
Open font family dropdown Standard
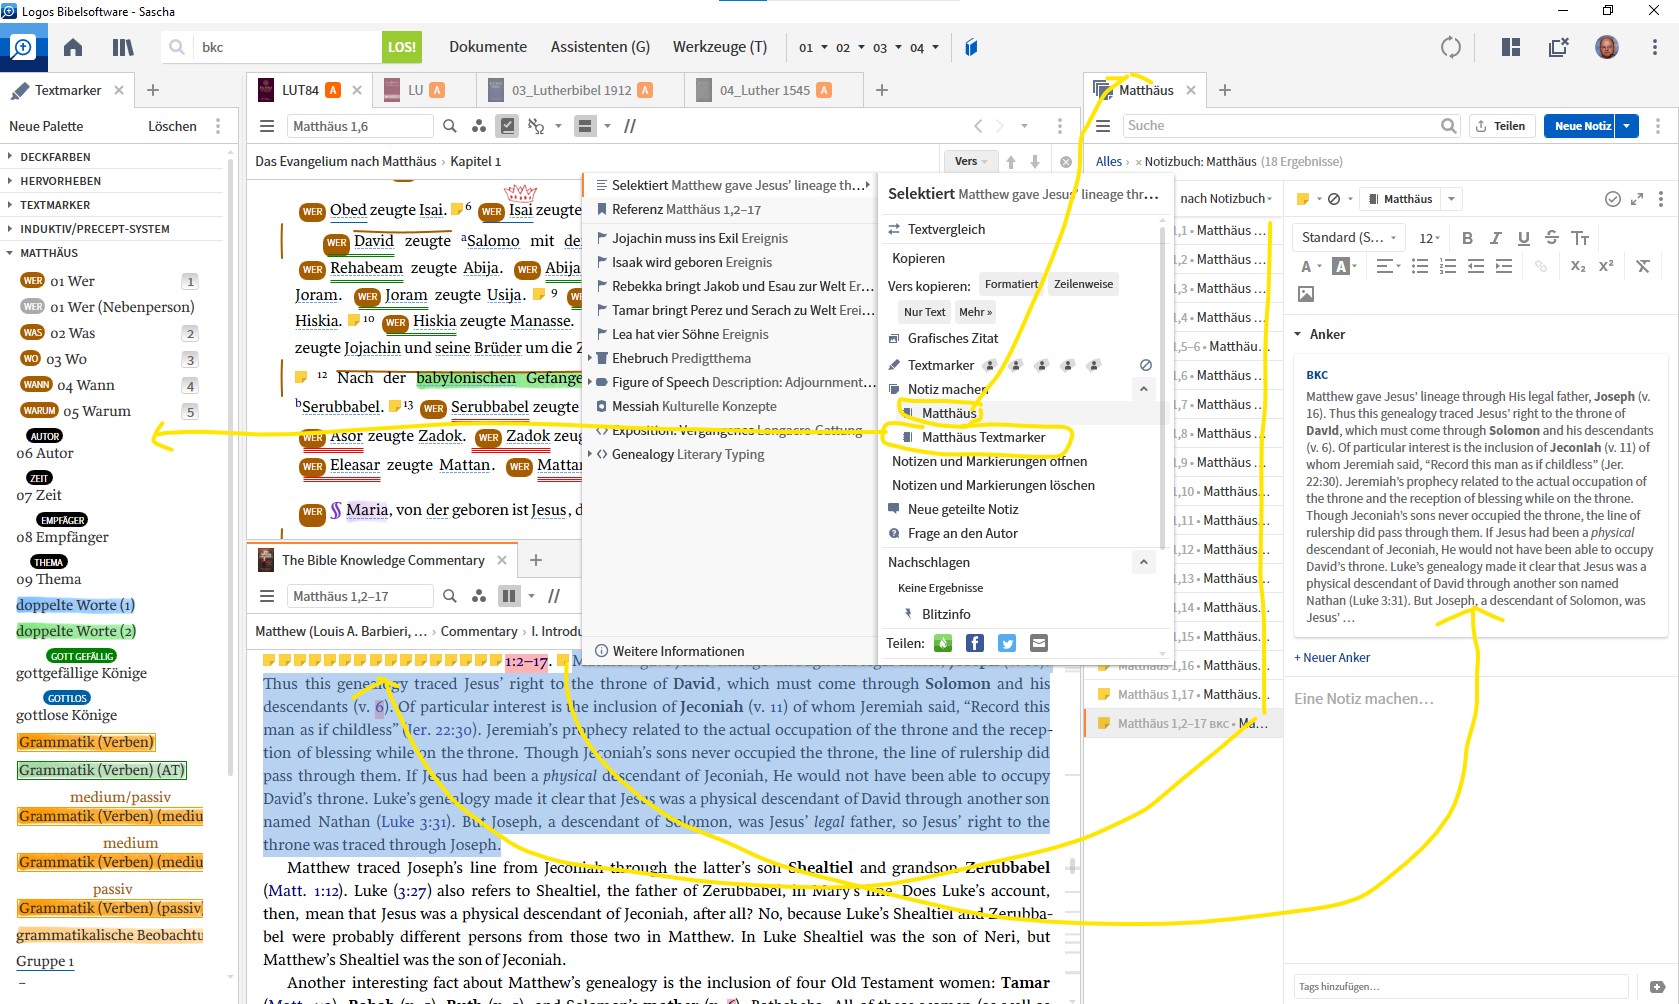click(x=1349, y=238)
